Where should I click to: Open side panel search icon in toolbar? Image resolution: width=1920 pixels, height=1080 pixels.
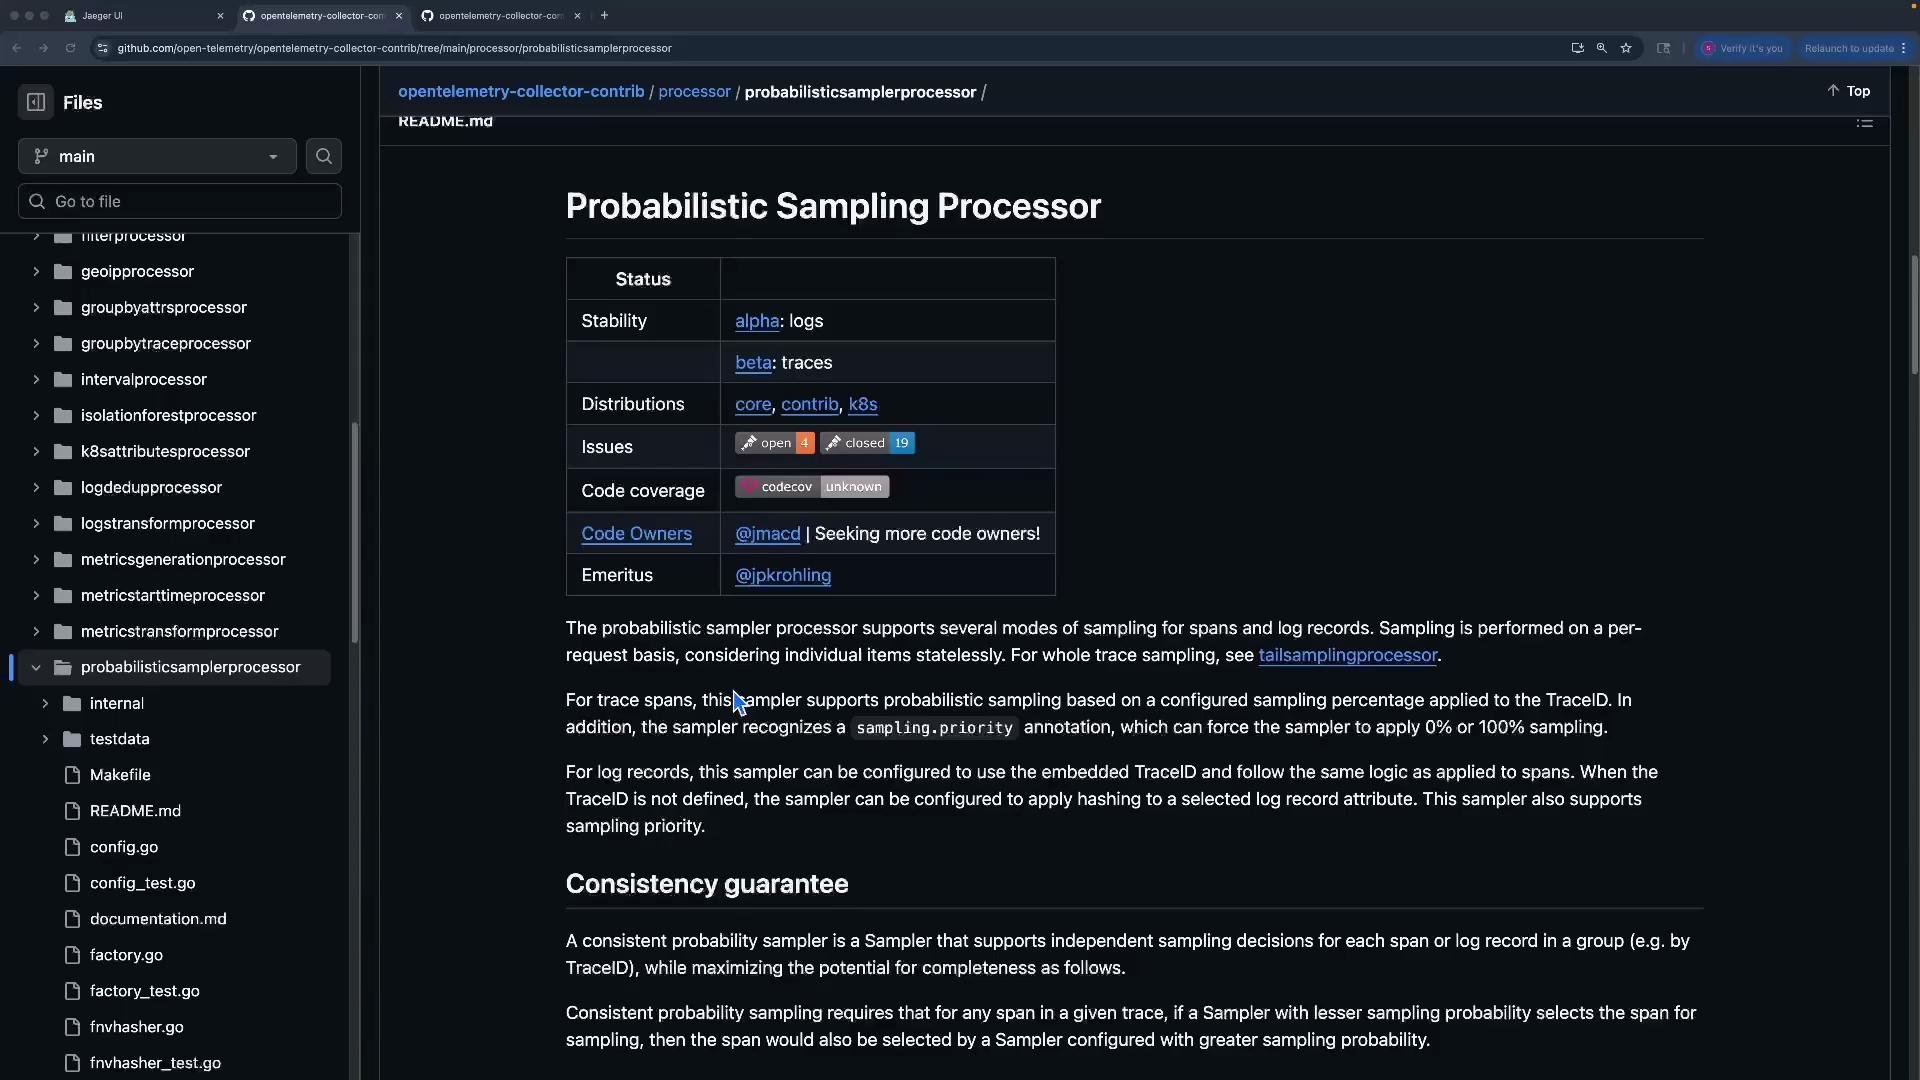(1663, 48)
